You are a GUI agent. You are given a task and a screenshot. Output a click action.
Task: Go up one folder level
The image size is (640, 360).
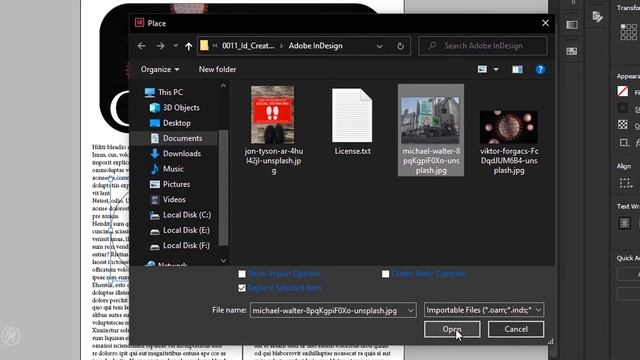point(188,46)
